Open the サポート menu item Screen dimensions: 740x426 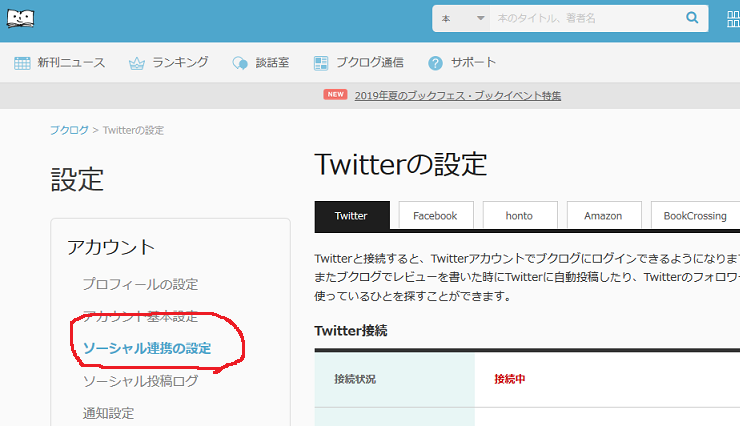(x=473, y=62)
